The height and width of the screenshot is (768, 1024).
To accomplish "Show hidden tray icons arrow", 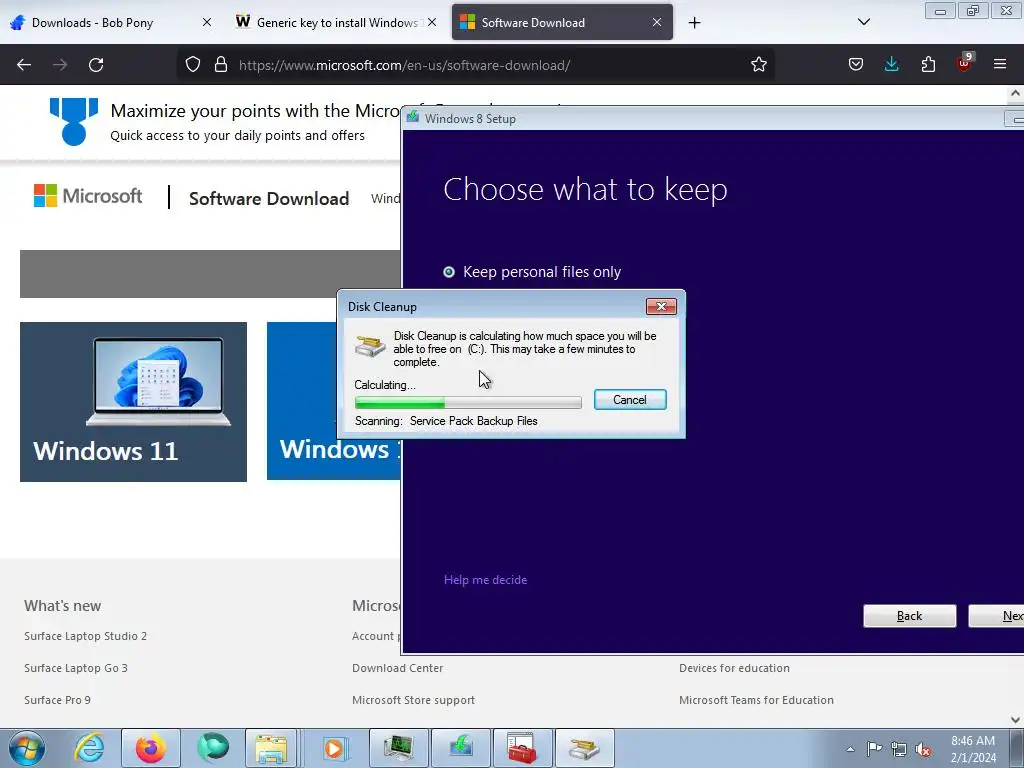I will coord(850,749).
